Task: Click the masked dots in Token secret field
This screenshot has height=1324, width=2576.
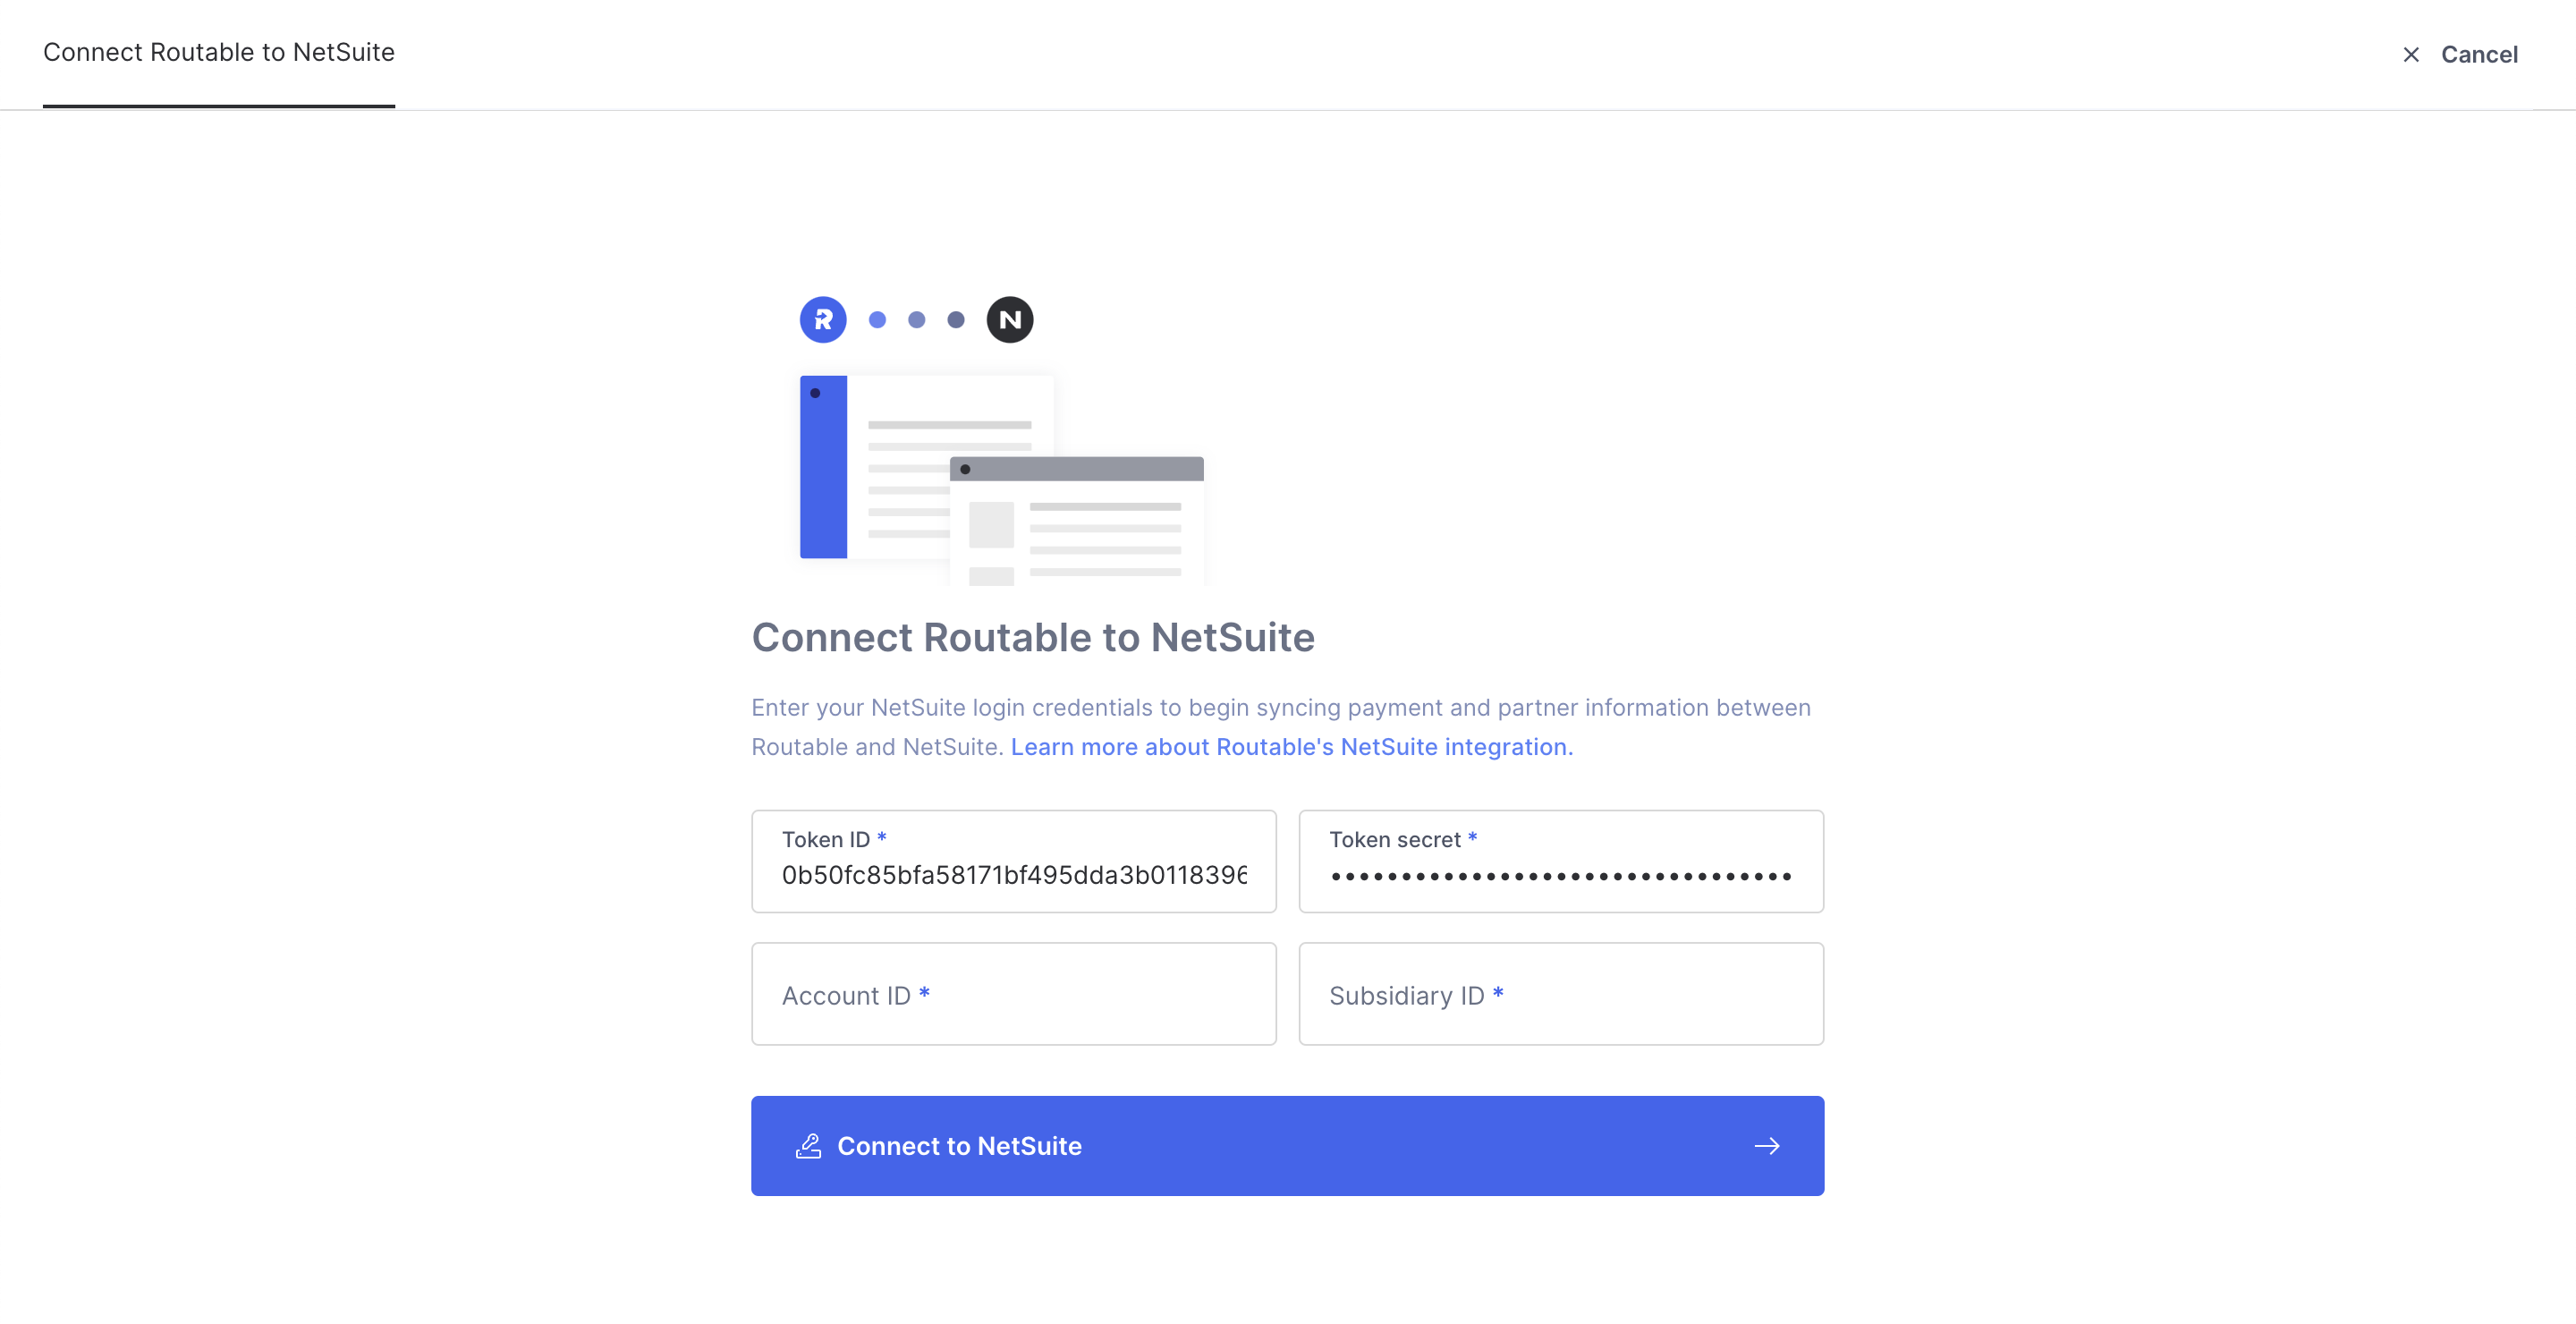Action: 1560,877
